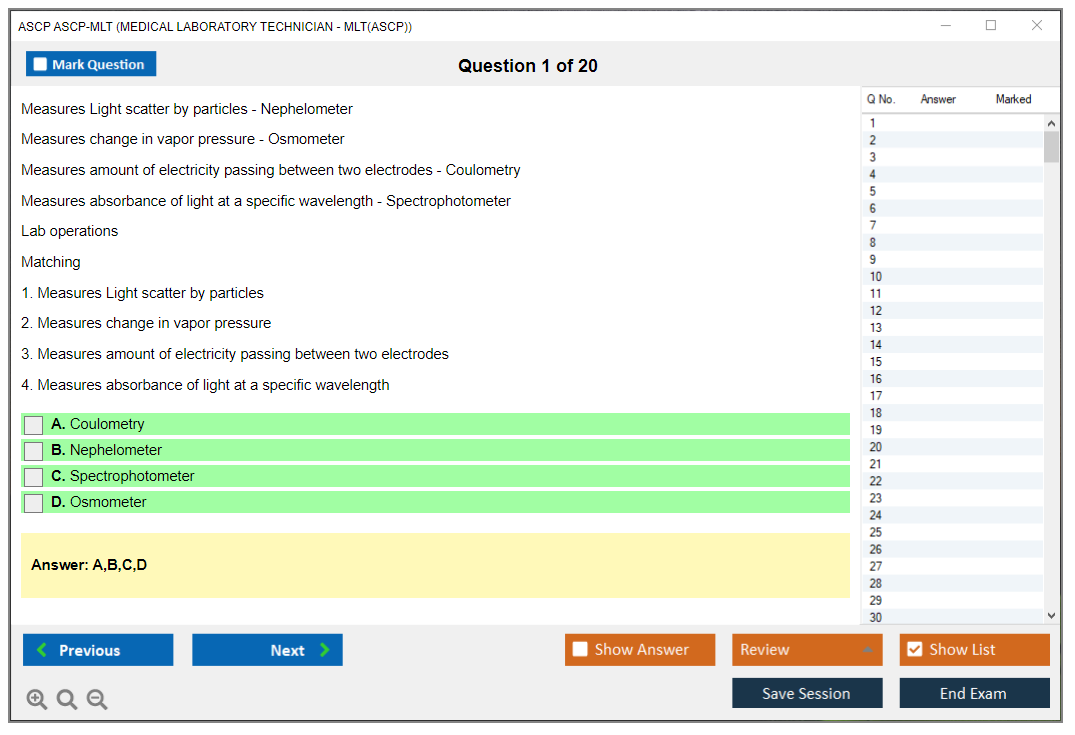Screen dimensions: 1075x735
Task: Tick the checkbox for B. Nephelometer
Action: click(33, 451)
